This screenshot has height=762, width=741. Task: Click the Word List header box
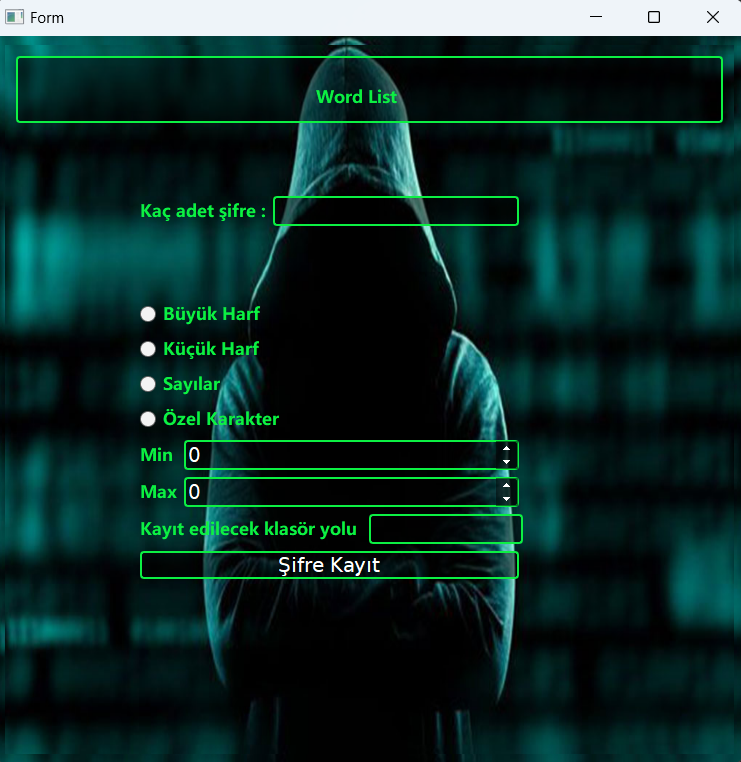(x=369, y=89)
